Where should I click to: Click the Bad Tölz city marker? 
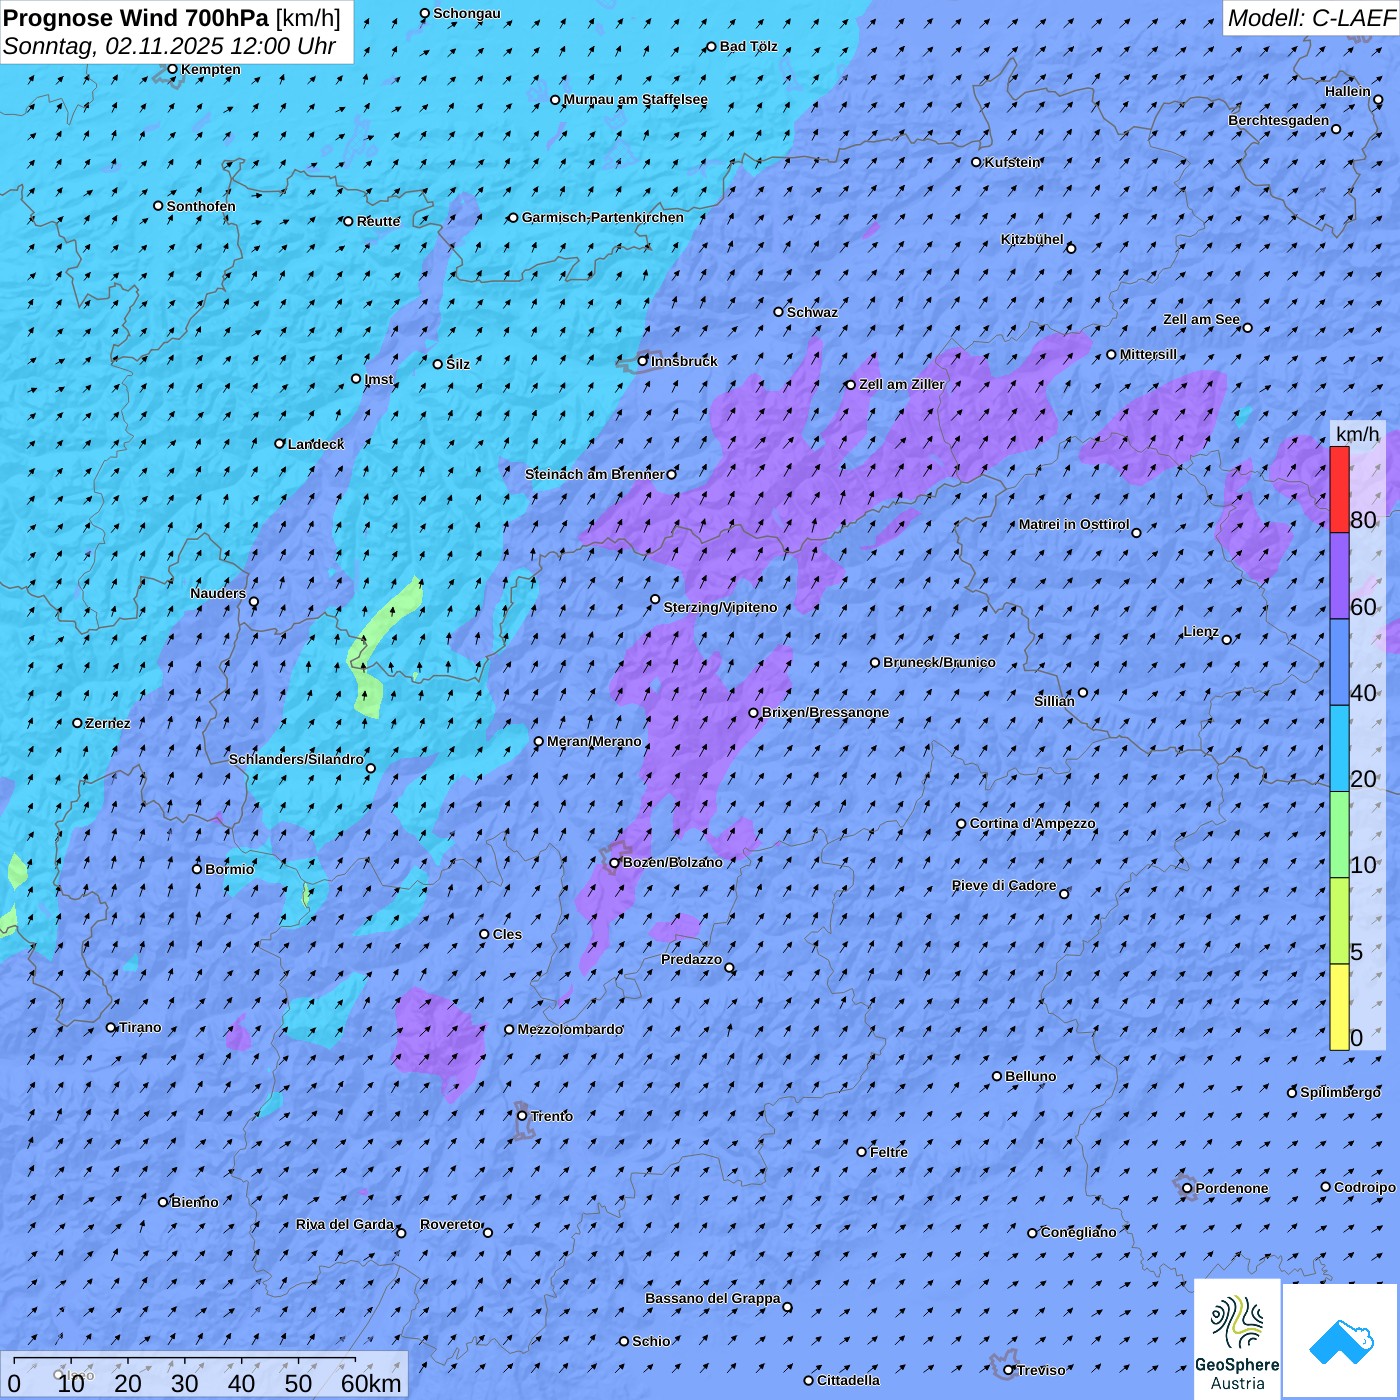point(712,47)
